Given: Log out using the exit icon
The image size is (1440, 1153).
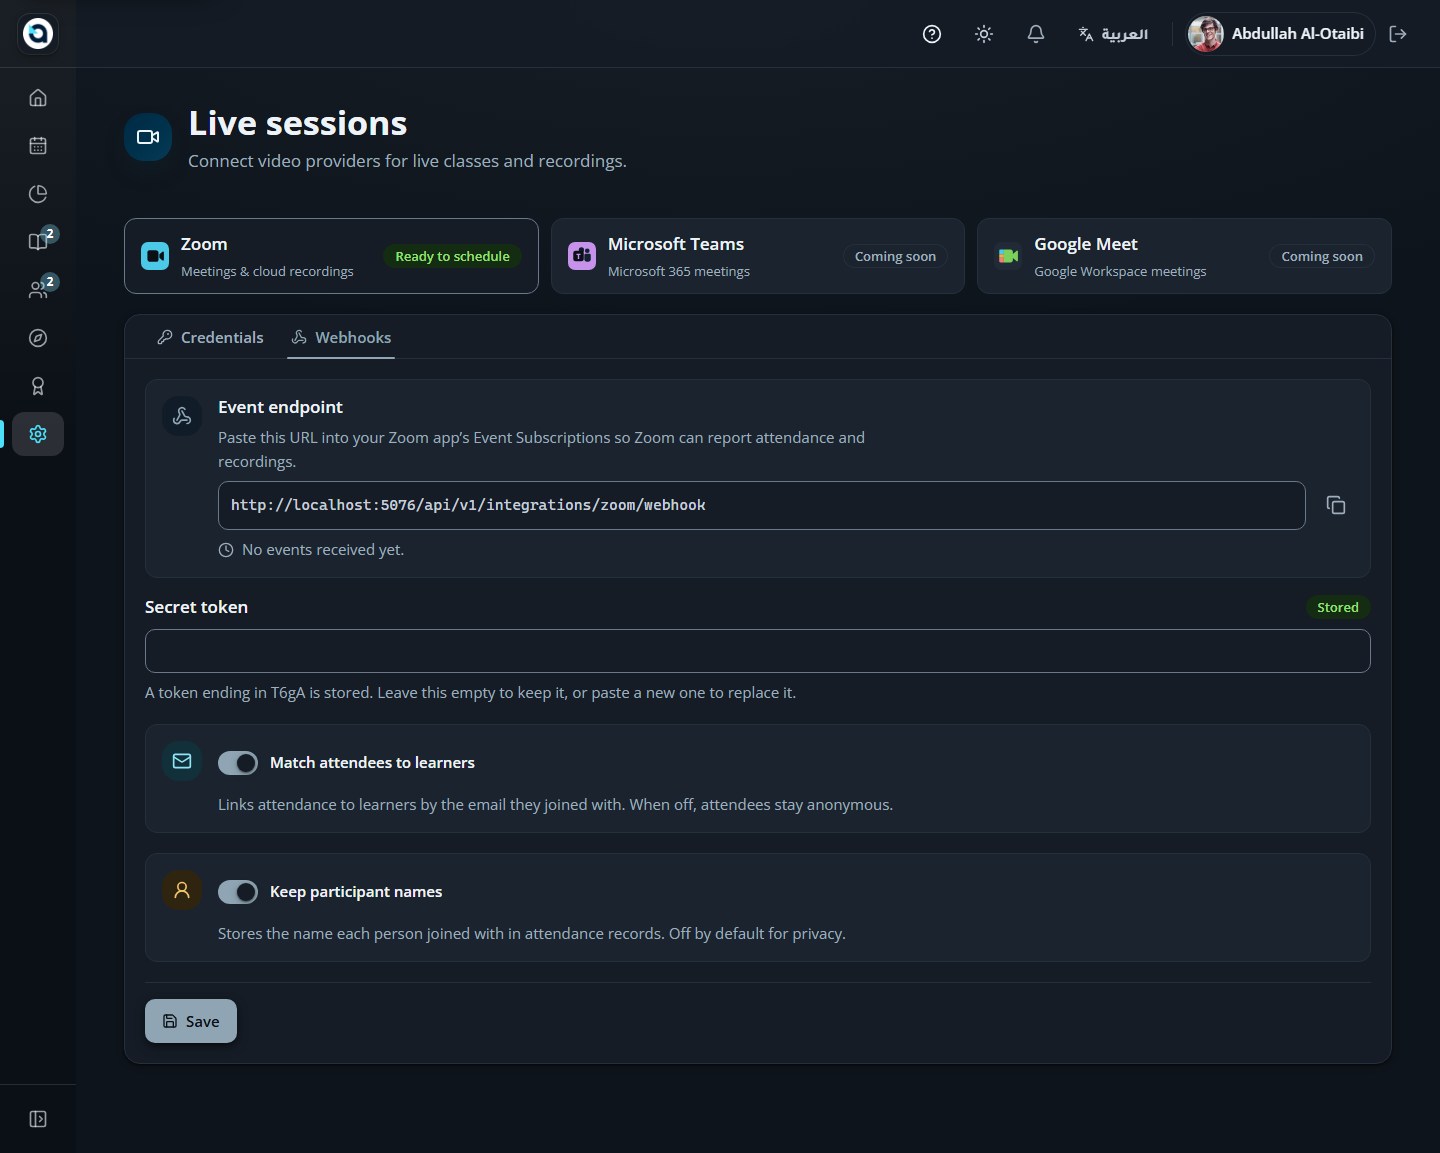Looking at the screenshot, I should click(x=1398, y=34).
